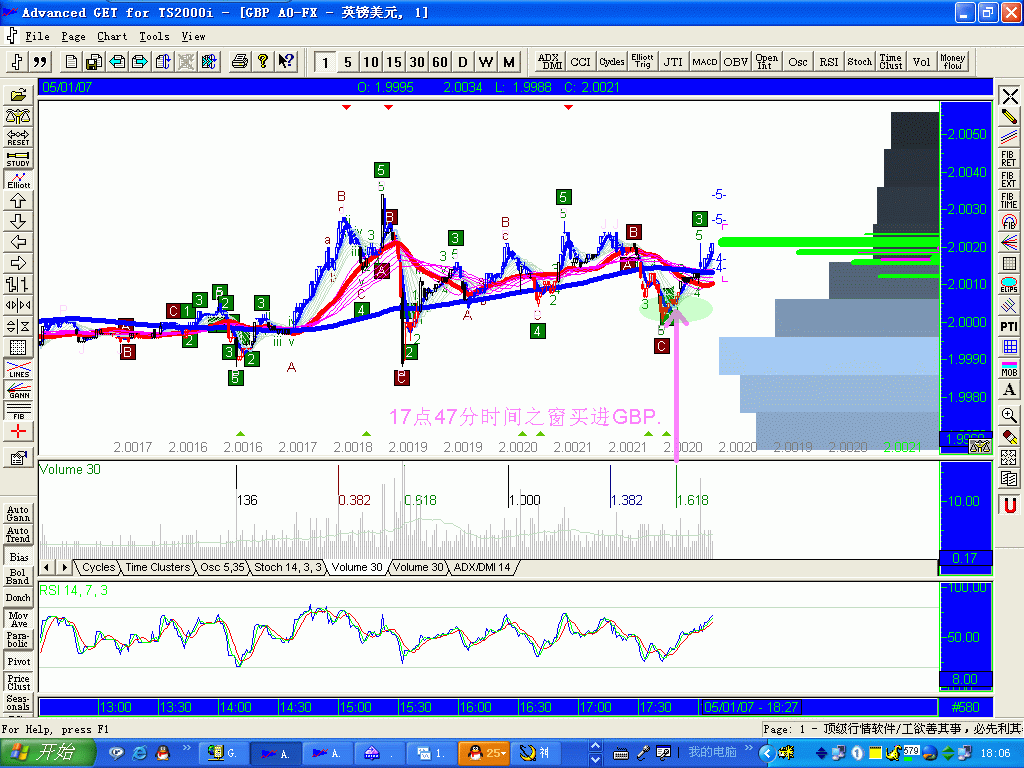Add the OBV indicator
Viewport: 1024px width, 768px height.
pyautogui.click(x=735, y=62)
